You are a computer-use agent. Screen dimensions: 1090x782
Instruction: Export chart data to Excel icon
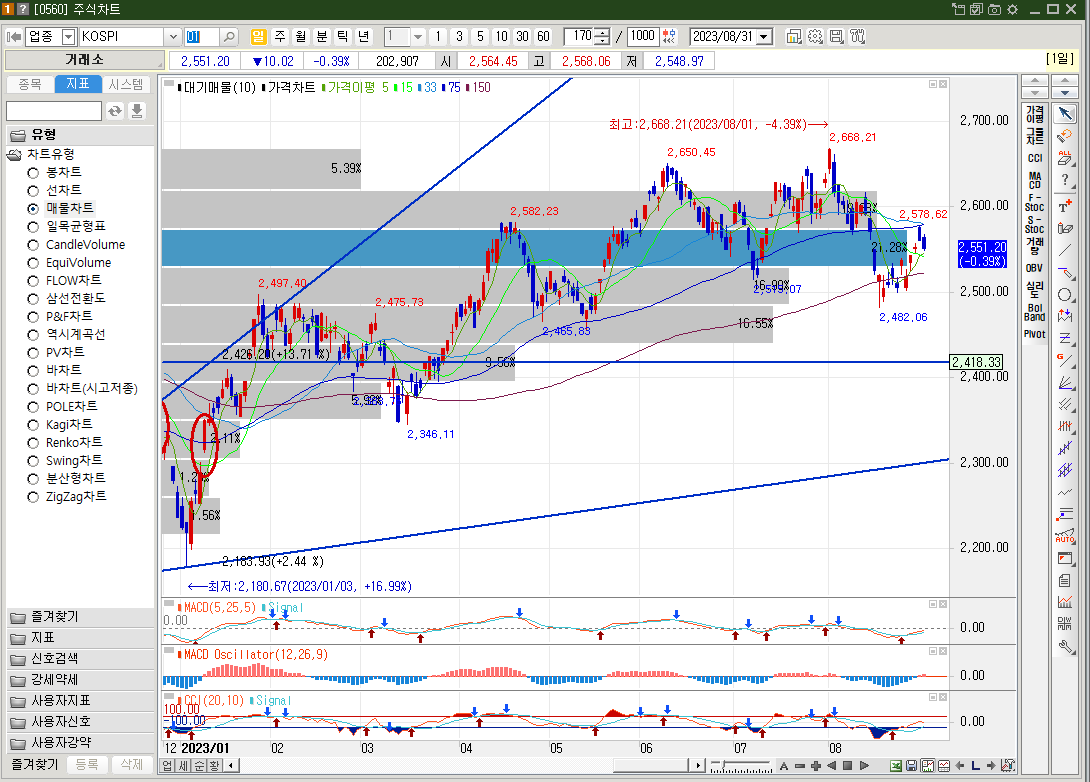[896, 766]
